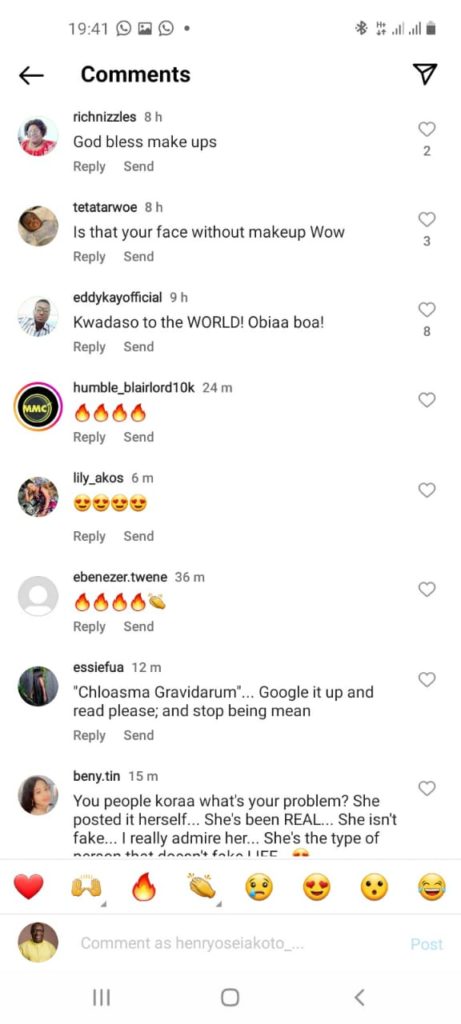461x1024 pixels.
Task: Insert the crying face emoji
Action: pos(259,888)
